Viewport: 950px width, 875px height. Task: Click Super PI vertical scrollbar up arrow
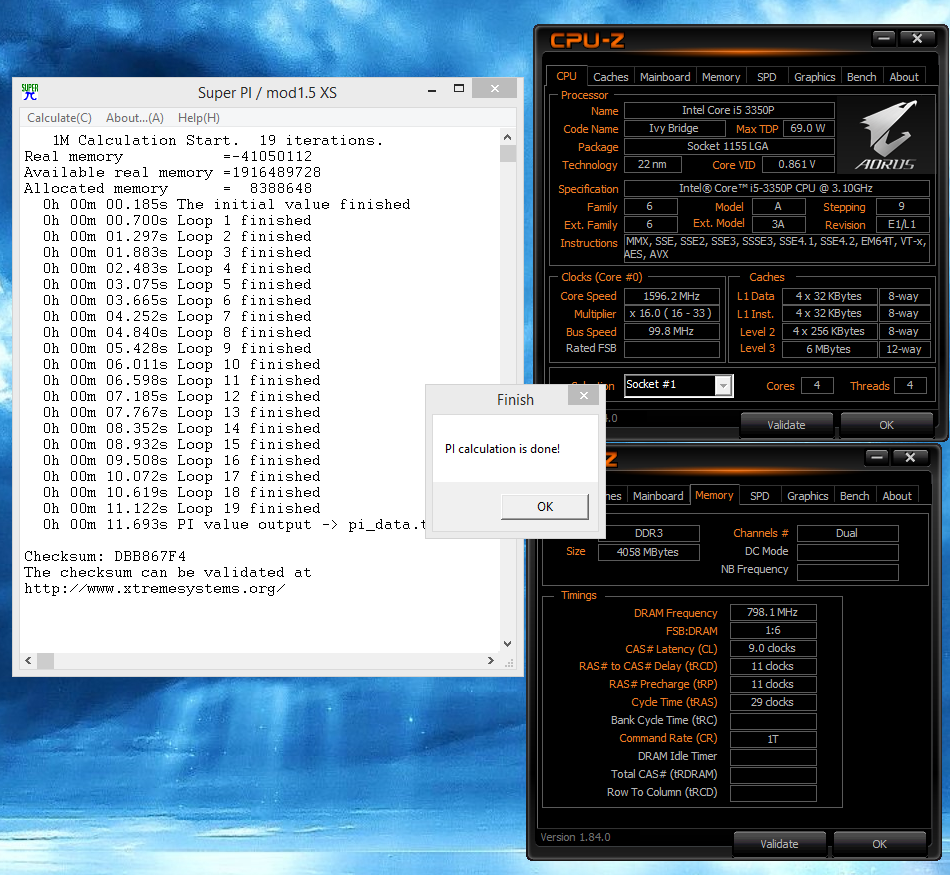[508, 137]
